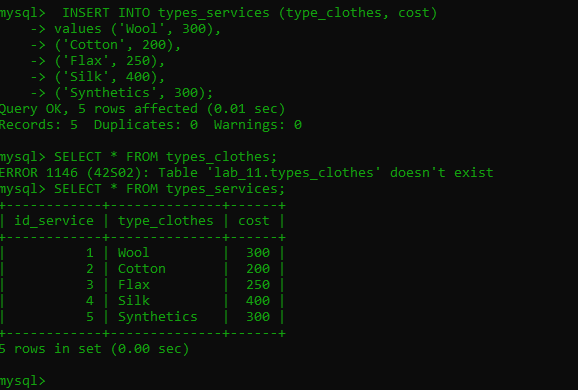Click the Query OK rows affected message
578x390 pixels.
click(x=143, y=109)
